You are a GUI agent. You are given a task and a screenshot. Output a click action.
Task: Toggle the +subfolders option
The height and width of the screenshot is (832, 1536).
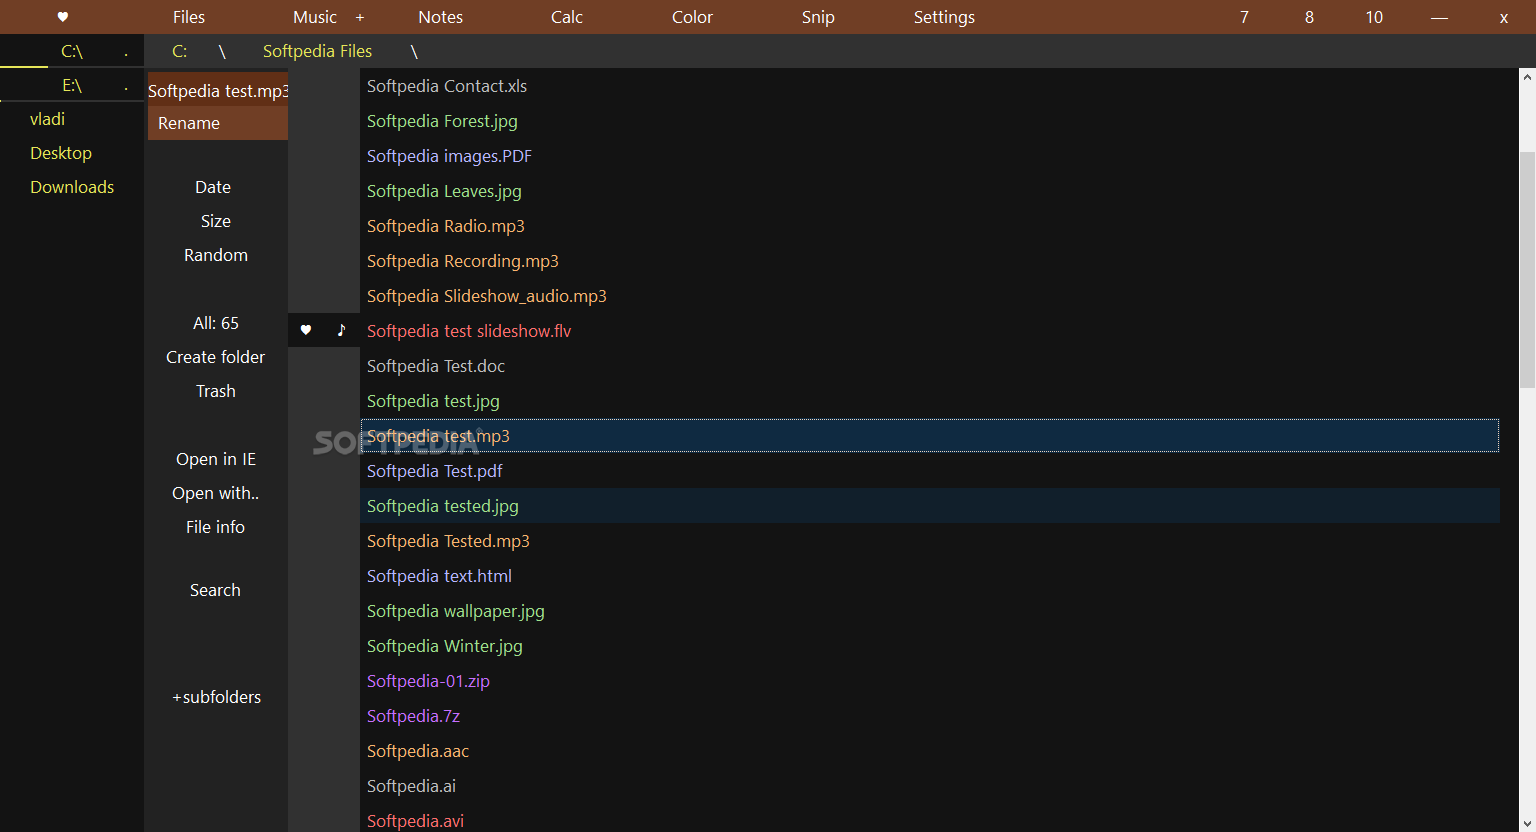click(216, 697)
